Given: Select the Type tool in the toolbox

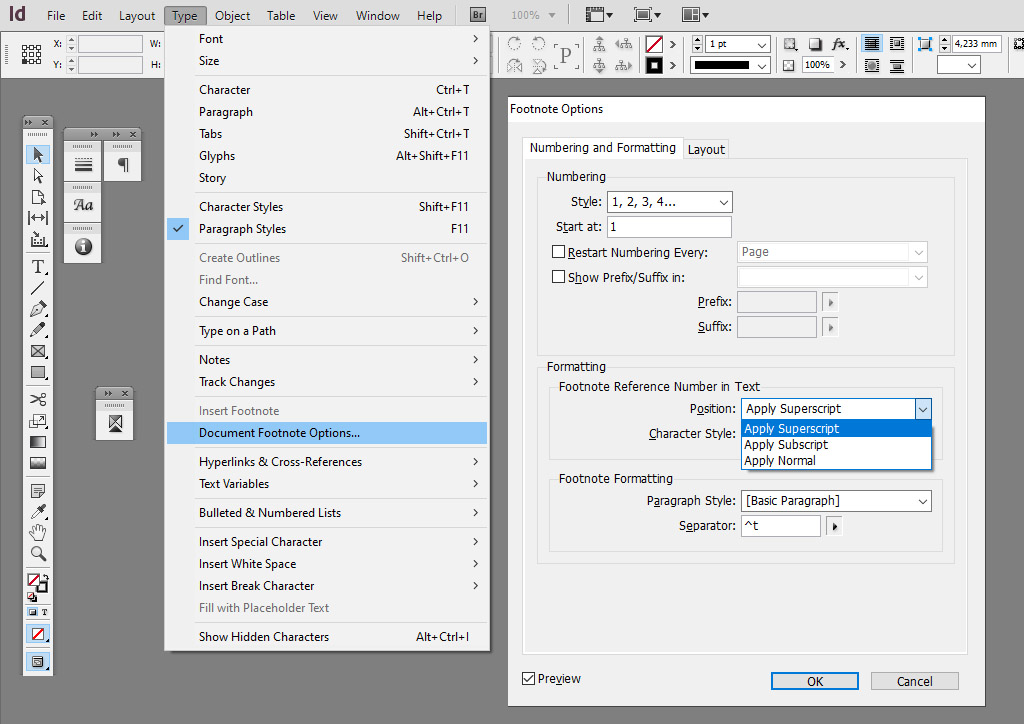Looking at the screenshot, I should point(38,267).
